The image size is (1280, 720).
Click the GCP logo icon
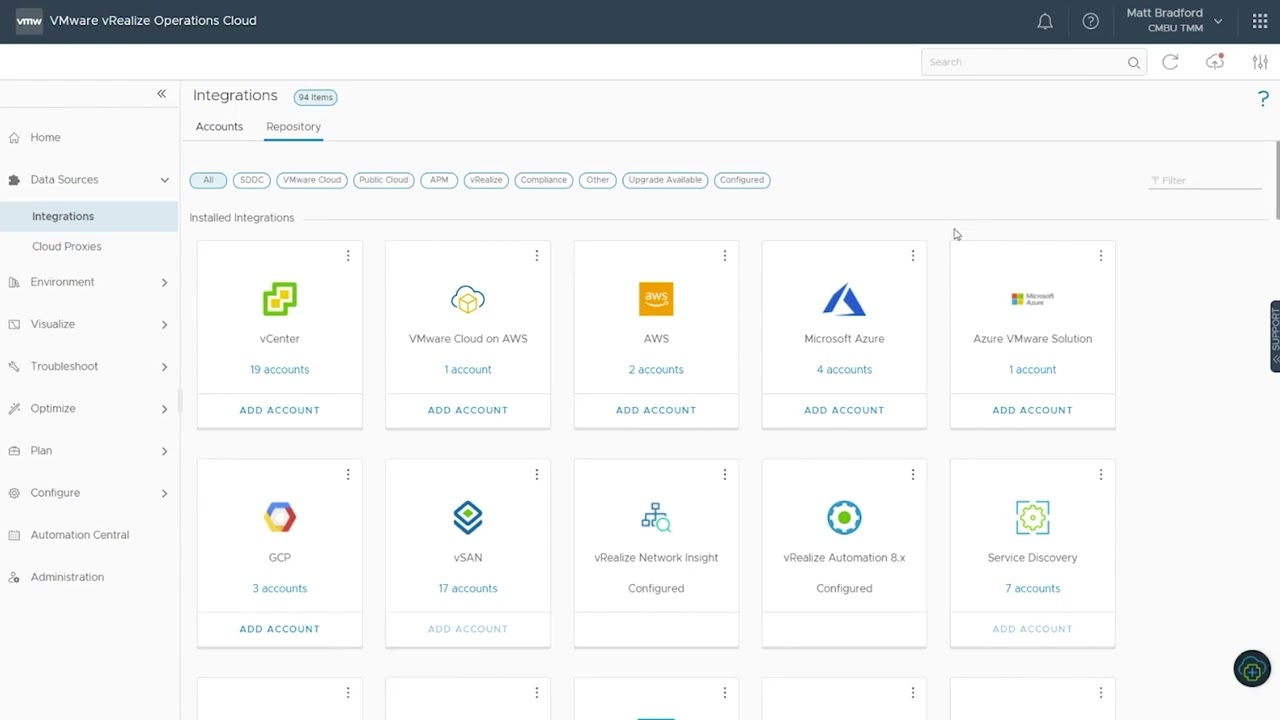(x=280, y=517)
